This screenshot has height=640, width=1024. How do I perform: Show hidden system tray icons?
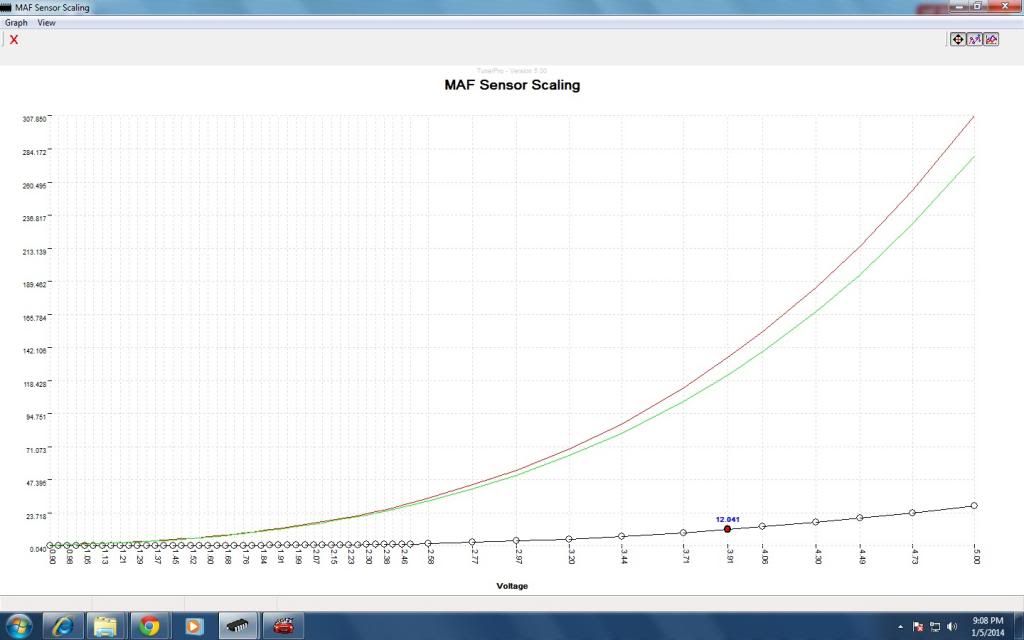(x=900, y=626)
